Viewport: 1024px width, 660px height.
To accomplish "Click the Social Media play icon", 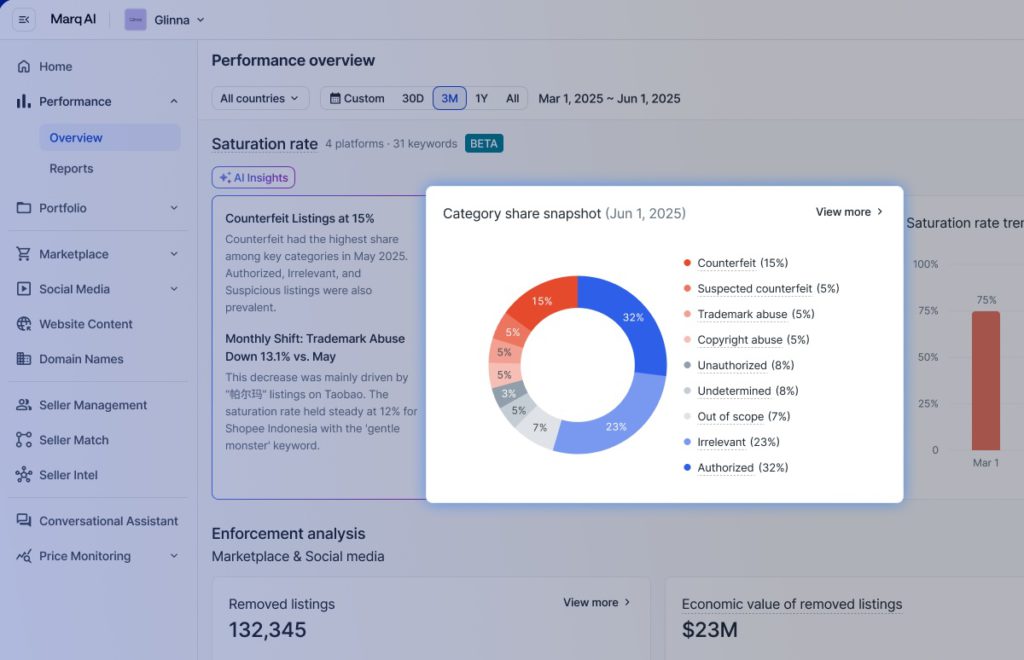I will tap(24, 289).
